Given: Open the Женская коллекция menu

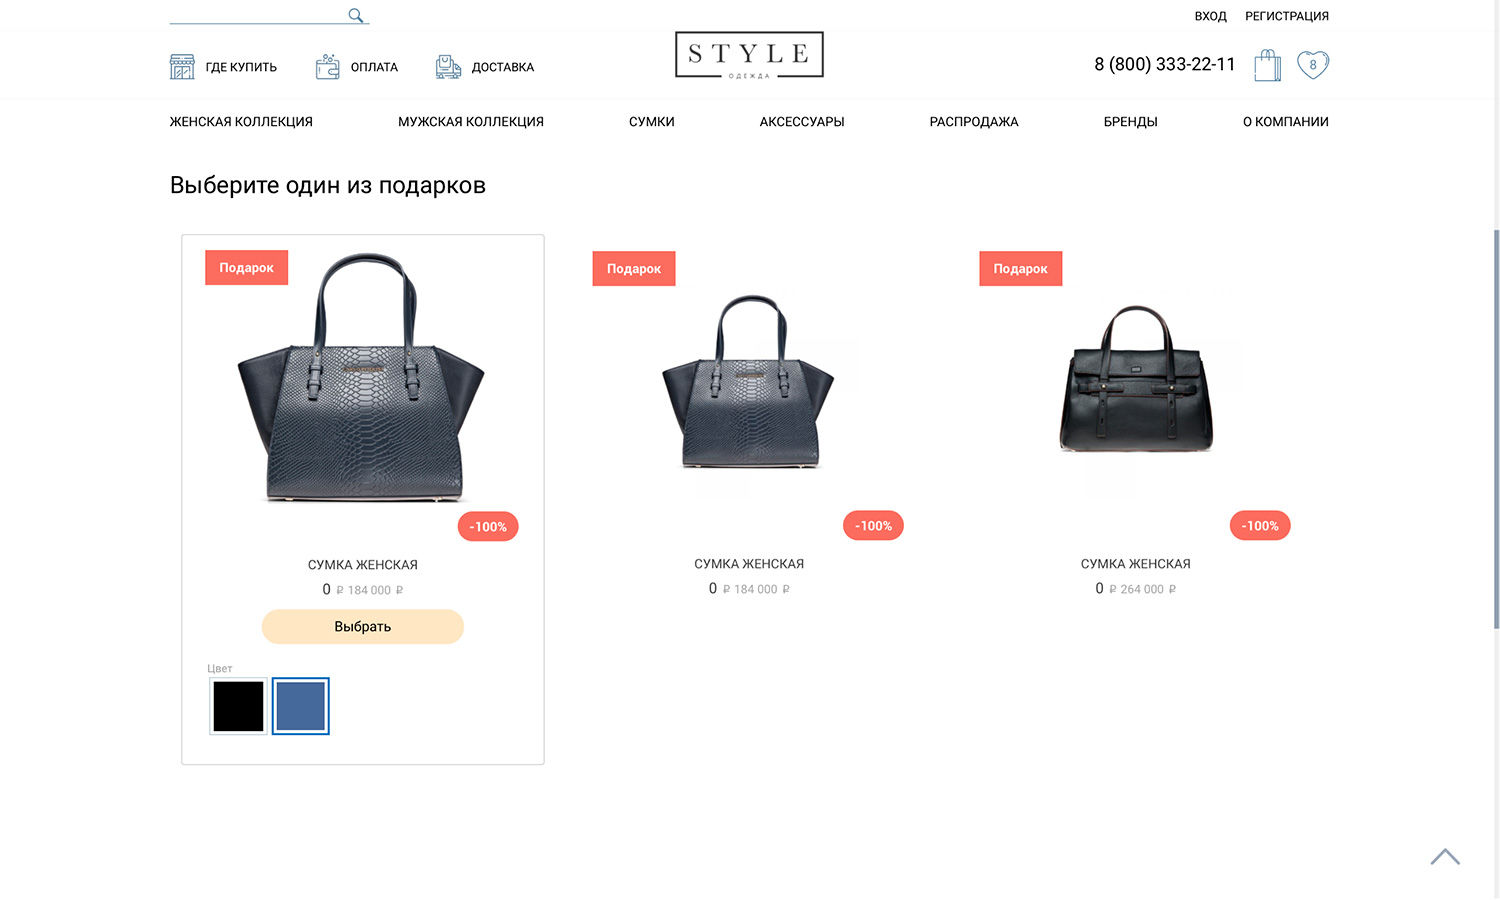Looking at the screenshot, I should 241,122.
